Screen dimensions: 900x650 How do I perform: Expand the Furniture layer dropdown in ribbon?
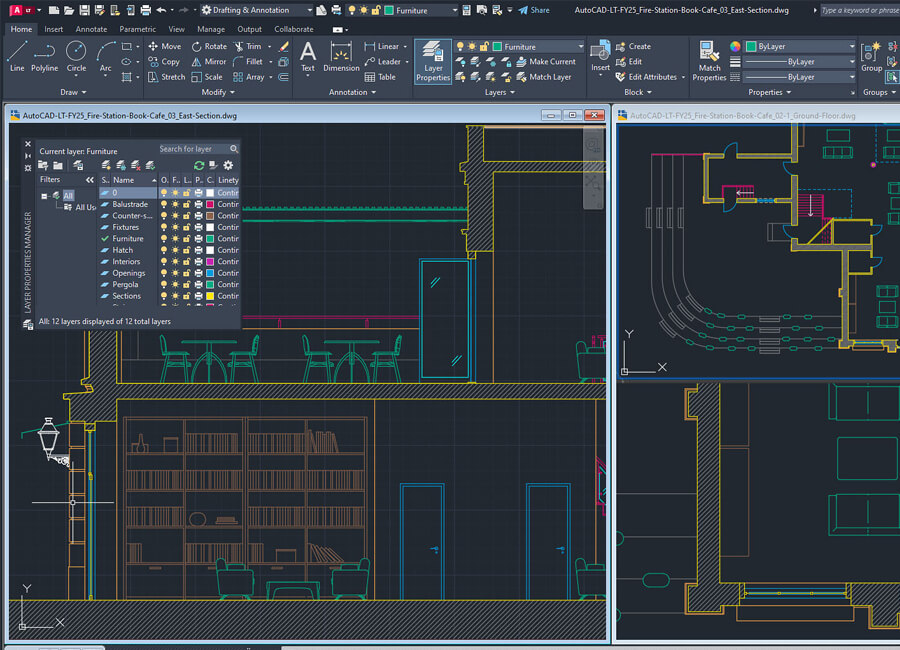580,47
